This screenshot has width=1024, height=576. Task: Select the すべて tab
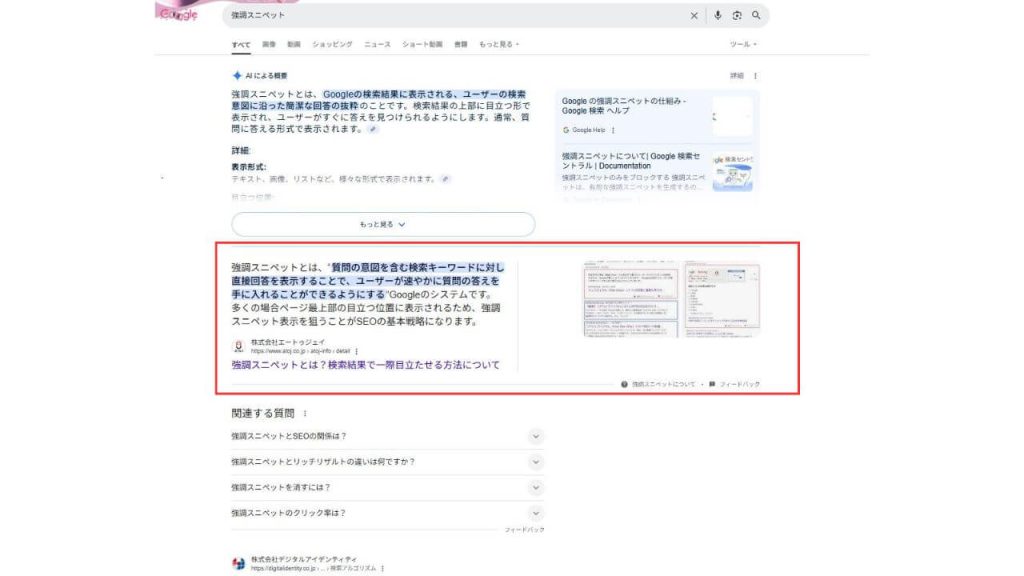point(240,44)
